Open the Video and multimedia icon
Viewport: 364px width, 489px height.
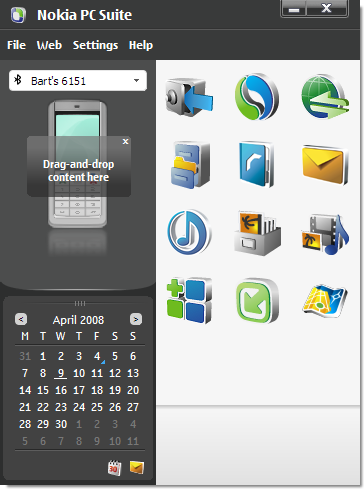(325, 234)
